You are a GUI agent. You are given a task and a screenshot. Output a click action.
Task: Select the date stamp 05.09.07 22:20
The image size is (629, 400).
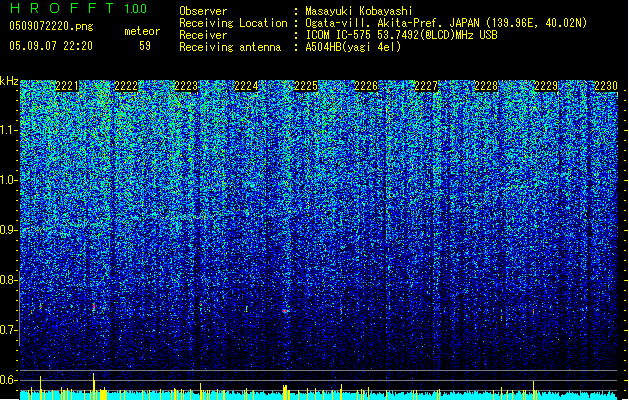coord(51,46)
